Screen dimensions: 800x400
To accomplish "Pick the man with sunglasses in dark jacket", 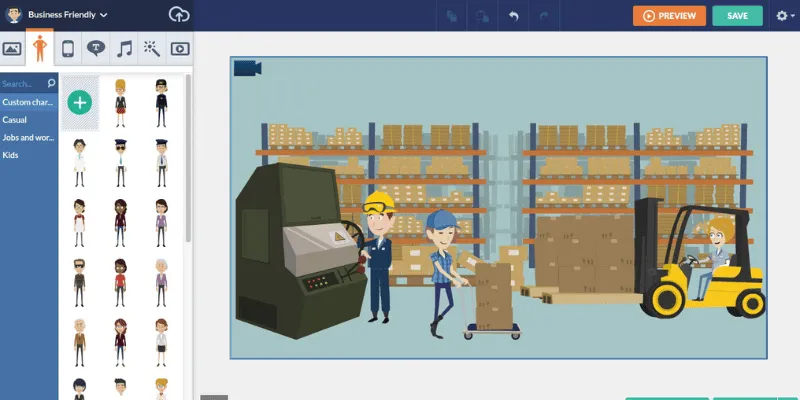I will pos(79,283).
